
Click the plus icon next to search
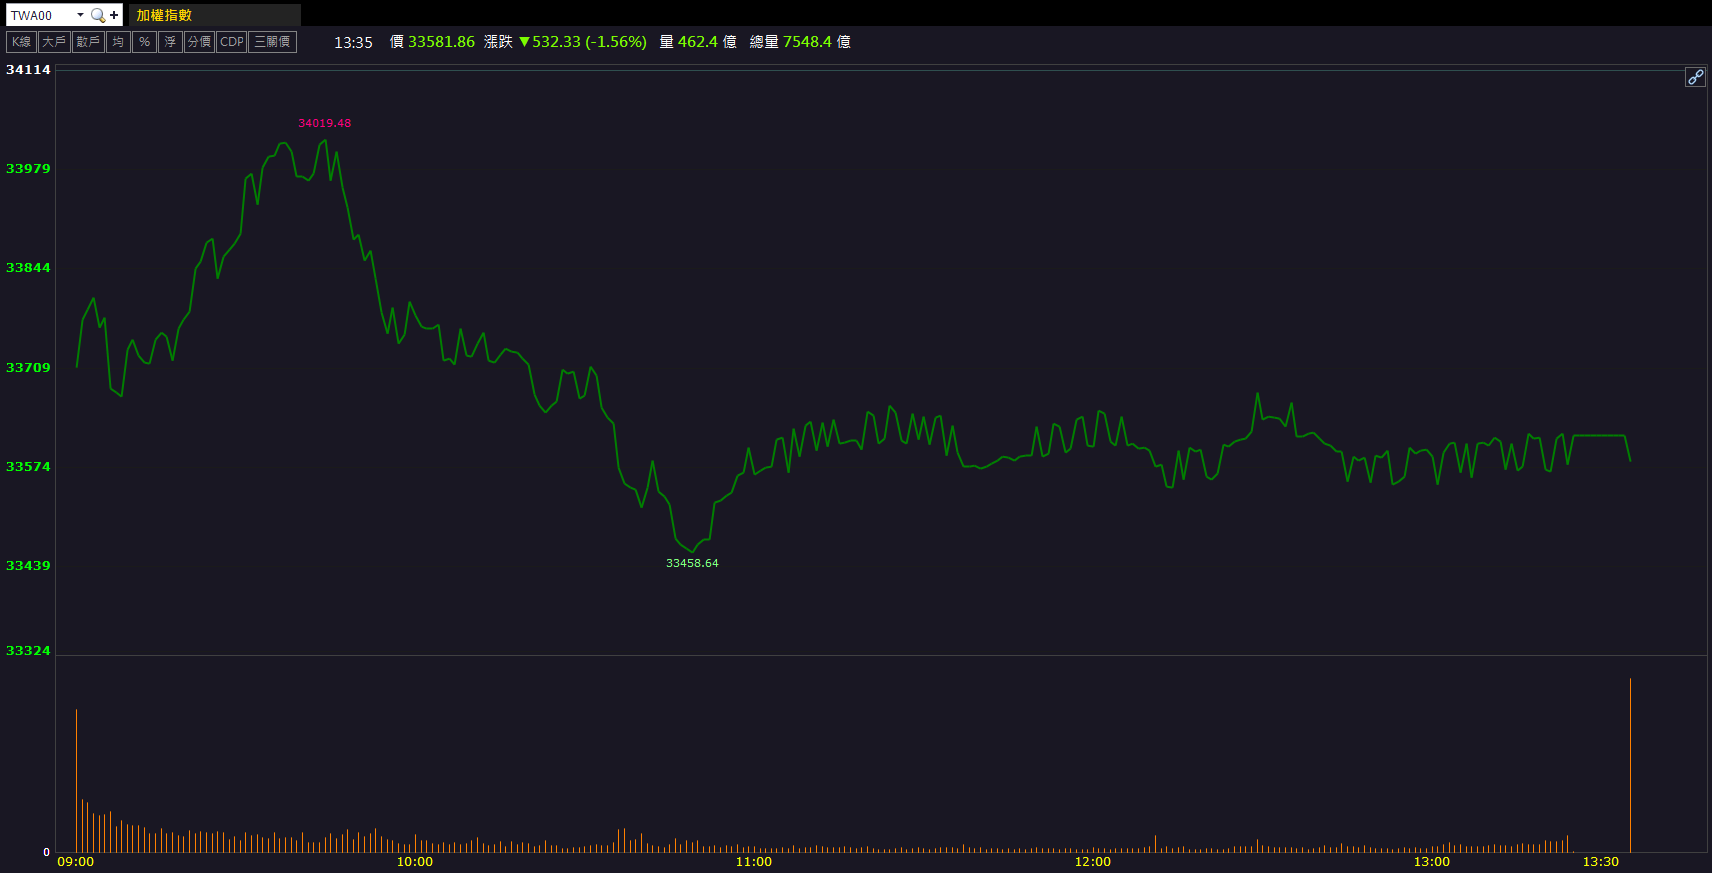(x=114, y=15)
